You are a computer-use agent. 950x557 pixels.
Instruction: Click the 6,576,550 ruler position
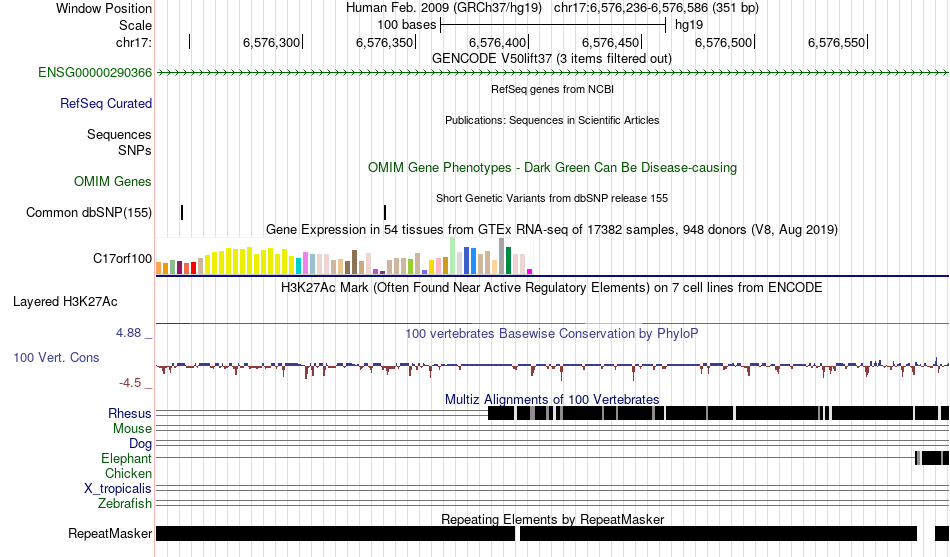(x=837, y=42)
